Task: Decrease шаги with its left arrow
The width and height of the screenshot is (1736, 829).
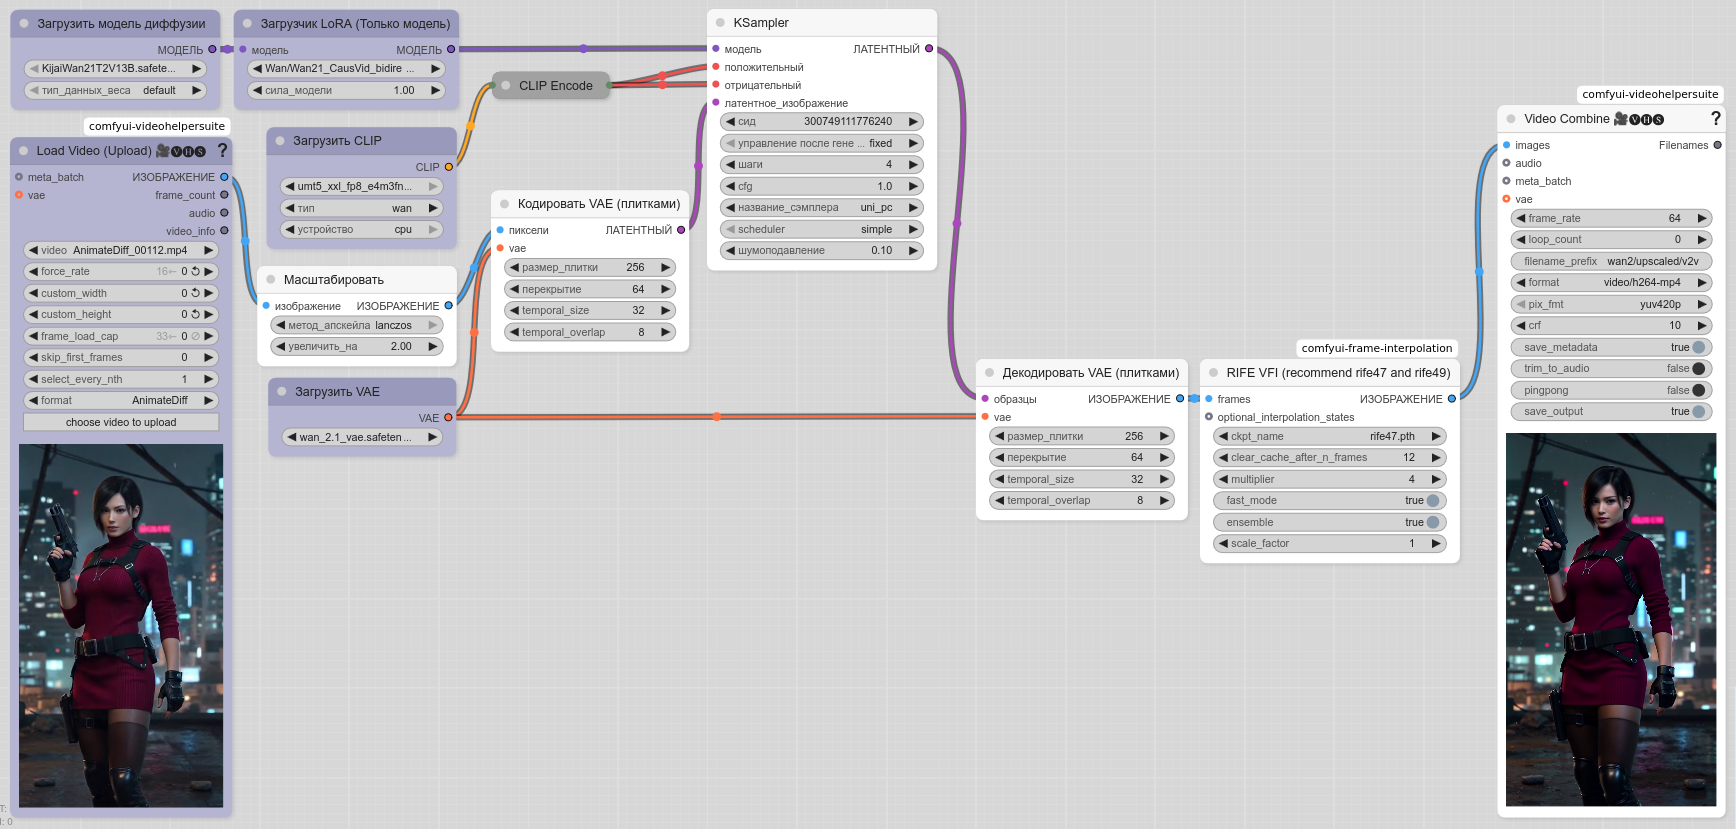Action: [x=730, y=165]
